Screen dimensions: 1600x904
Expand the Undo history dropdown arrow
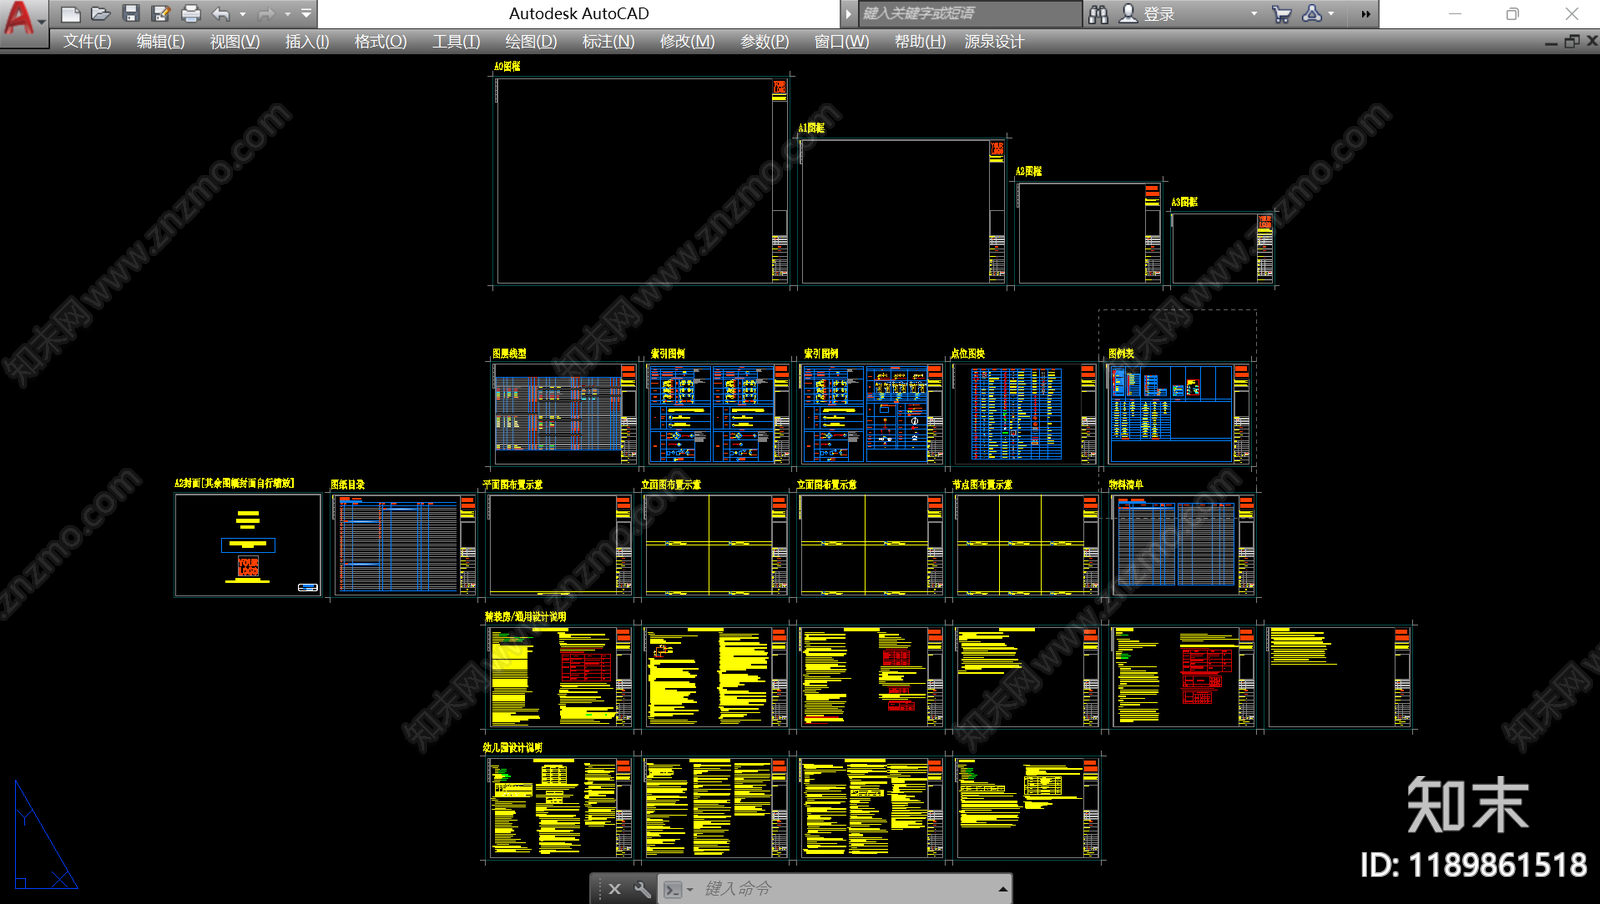[242, 14]
